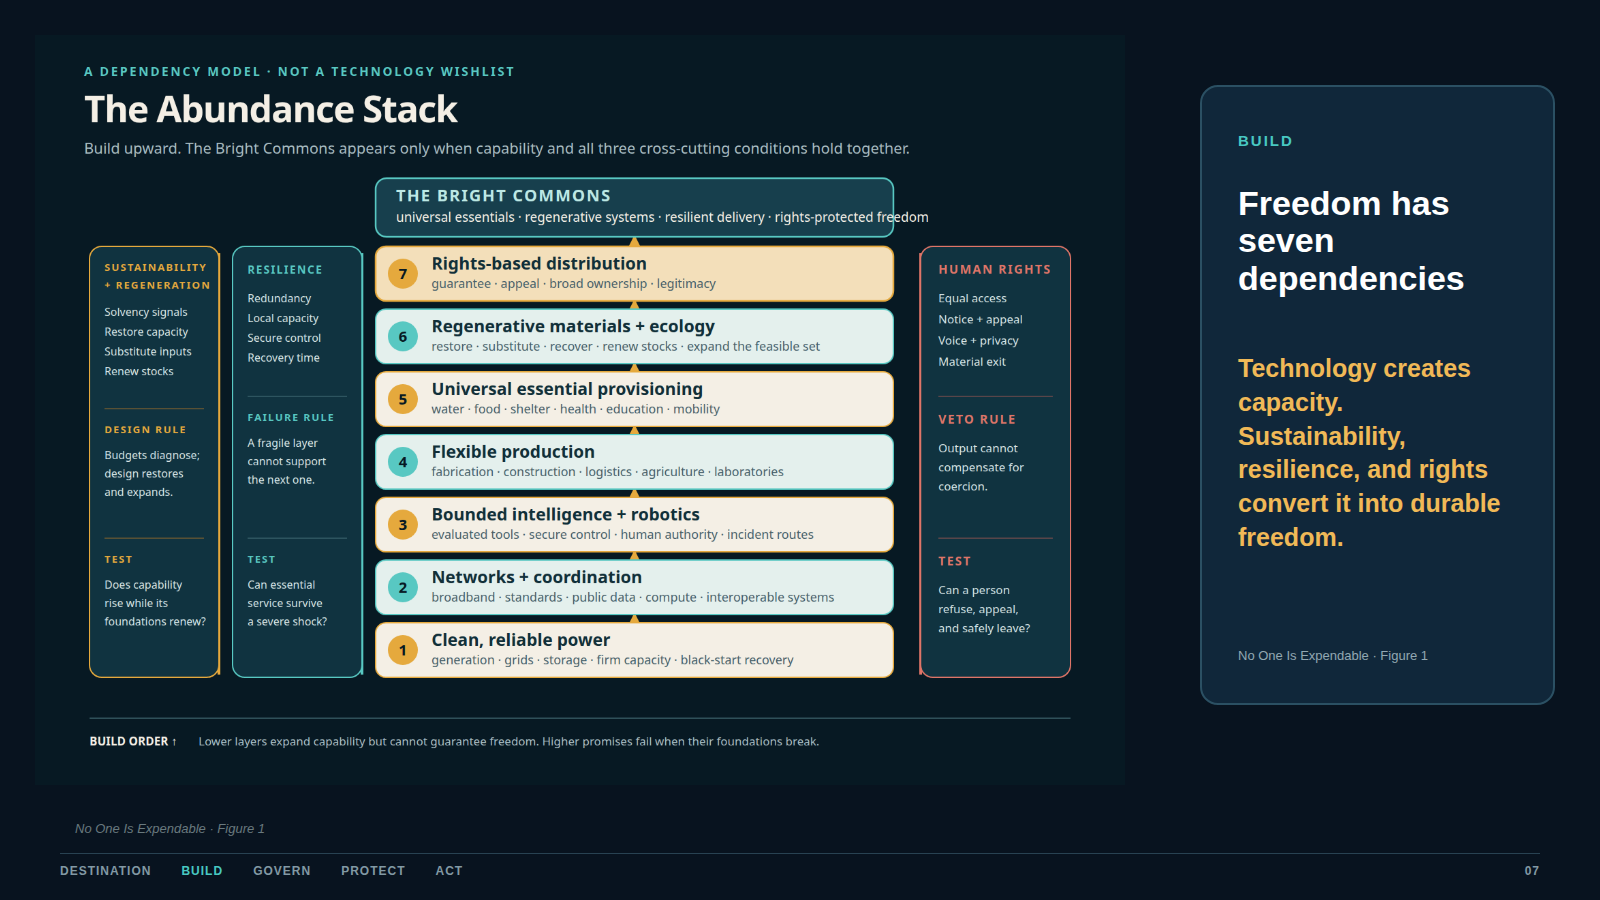Click italic Figure 1 caption below diagram
The image size is (1600, 900).
(170, 829)
